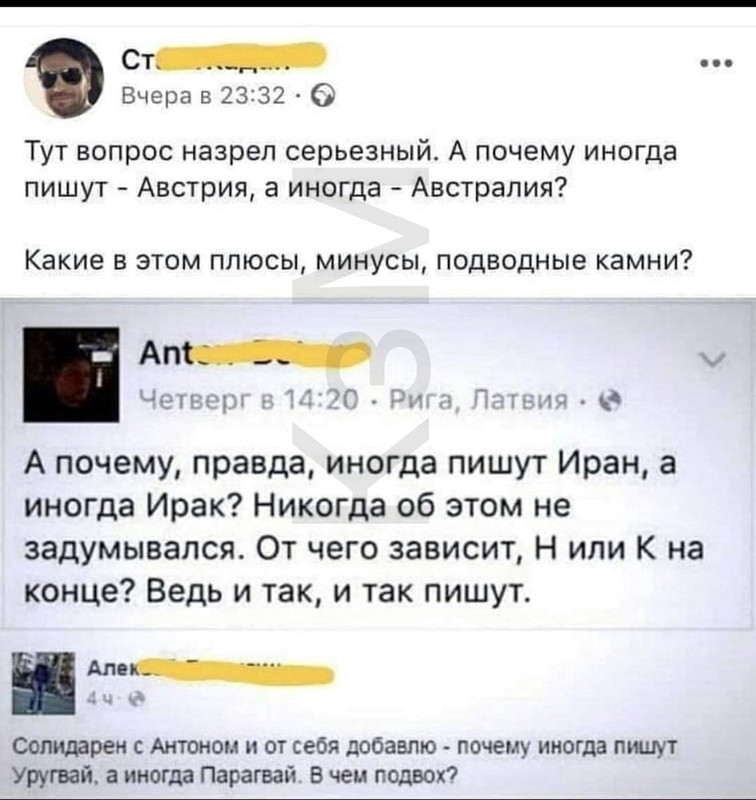Open the street-photo avatar of the Алек… comment
The image size is (756, 800).
43,683
